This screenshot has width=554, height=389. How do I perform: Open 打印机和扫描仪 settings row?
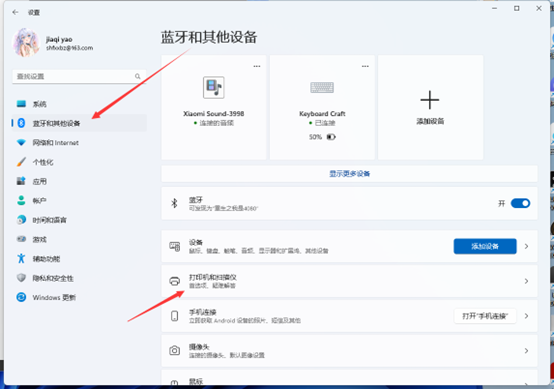tap(349, 281)
